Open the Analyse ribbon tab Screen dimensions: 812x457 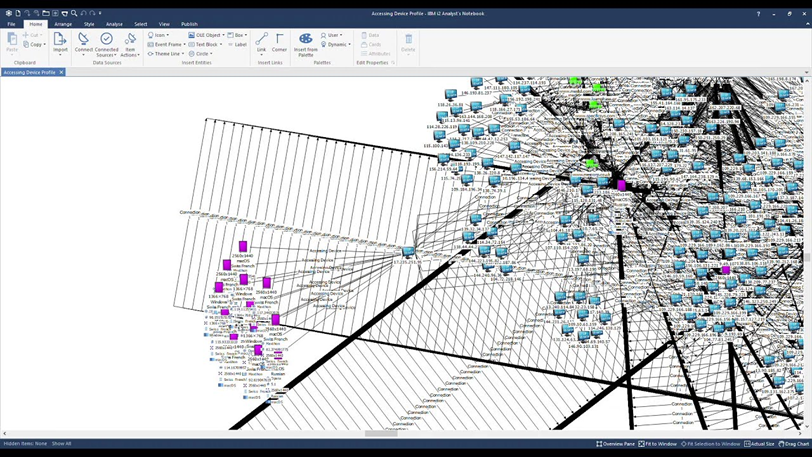pyautogui.click(x=114, y=24)
